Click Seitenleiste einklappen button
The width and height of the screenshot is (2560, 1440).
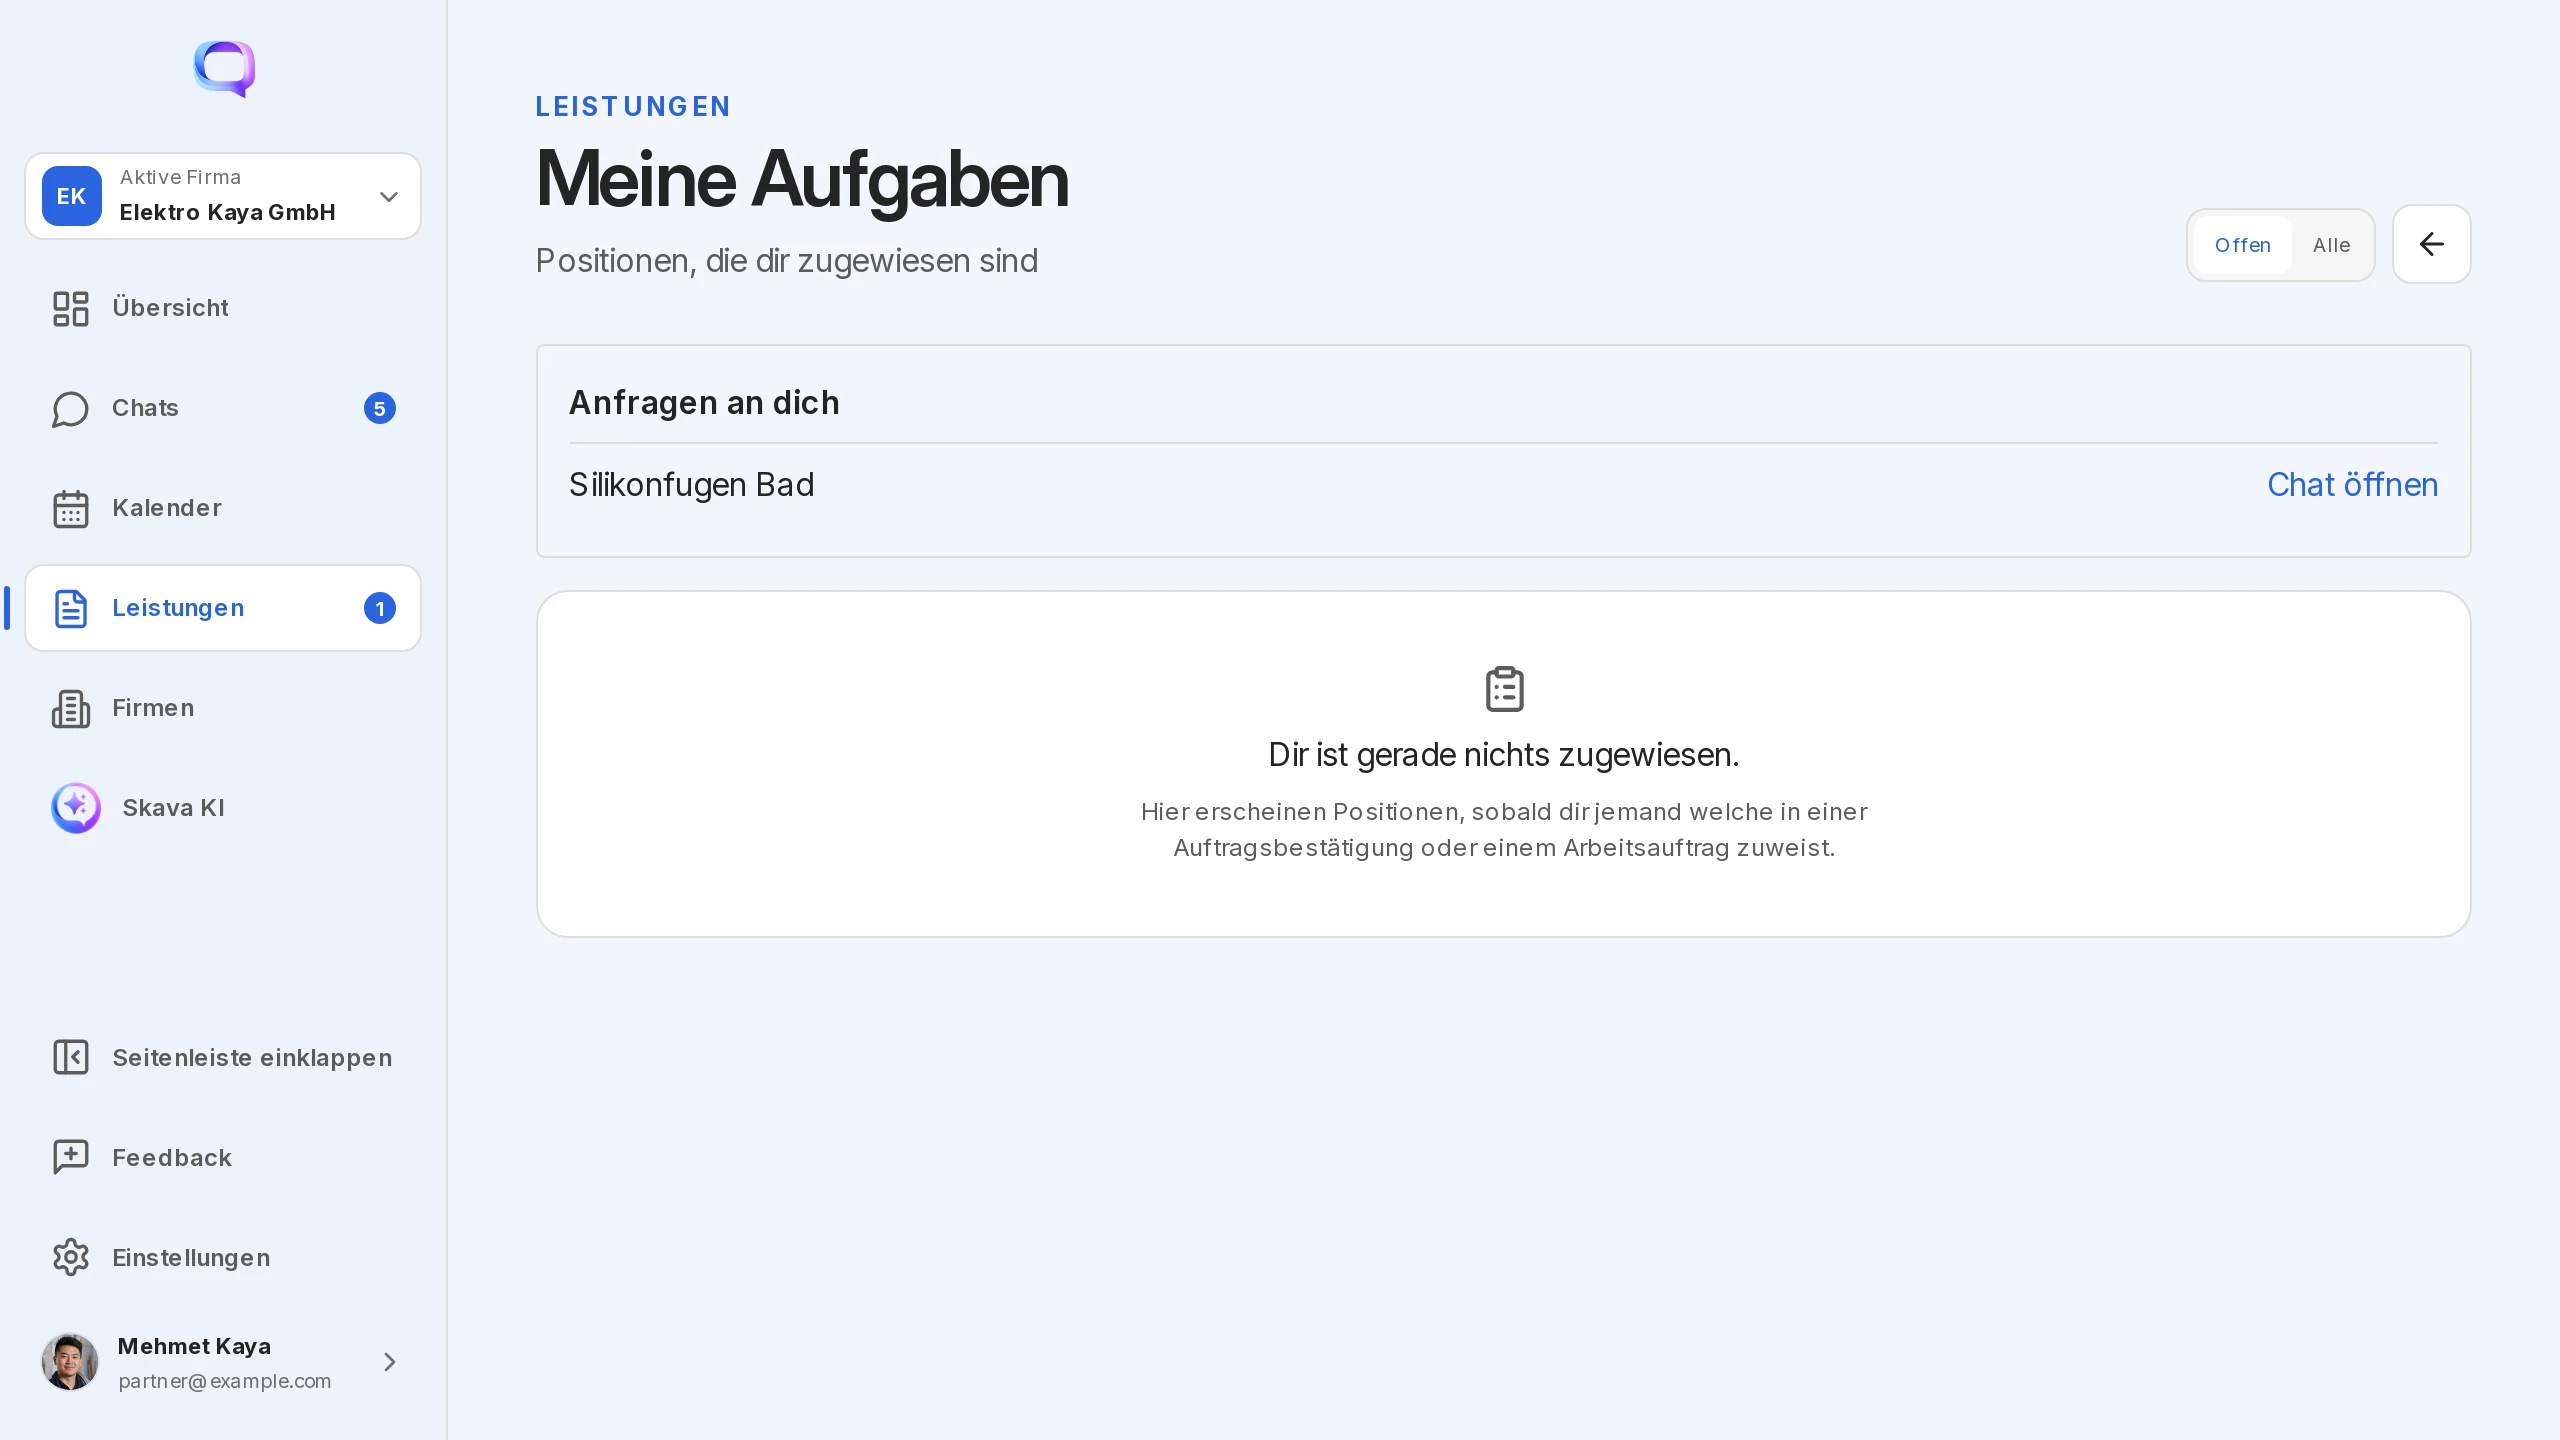click(223, 1057)
